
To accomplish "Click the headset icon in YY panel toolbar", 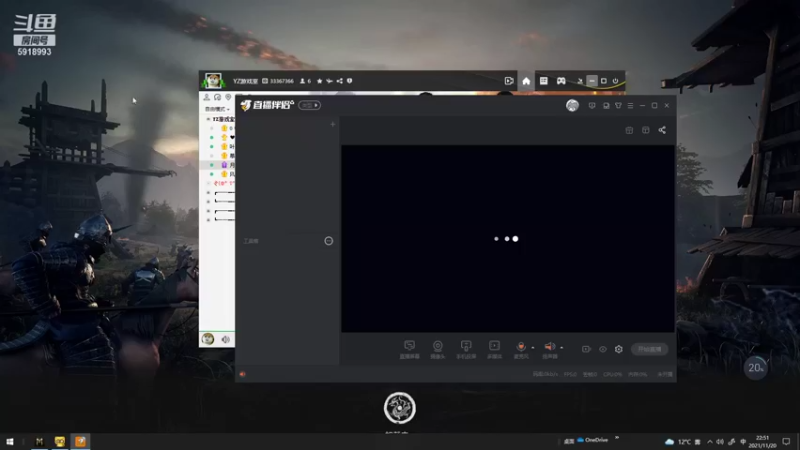I will 217,97.
